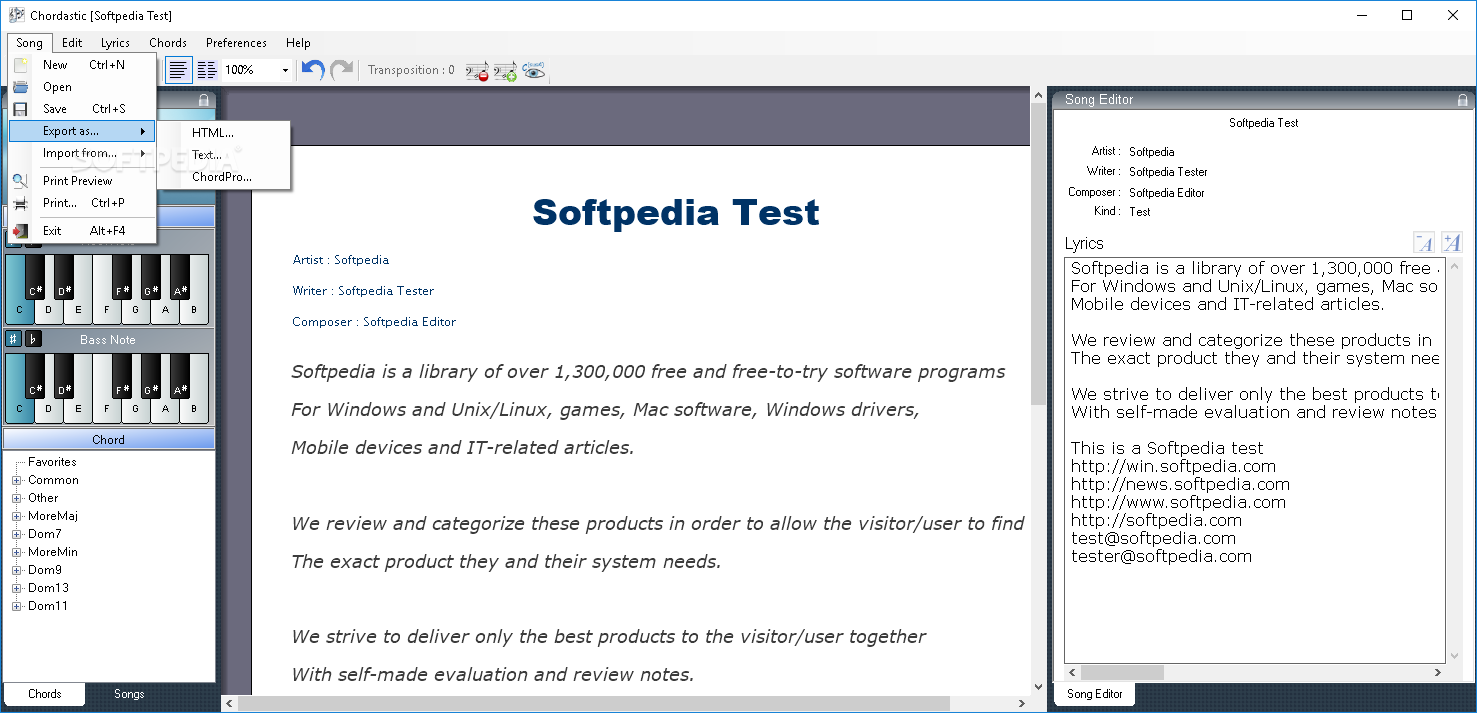Viewport: 1477px width, 713px height.
Task: Expand the Dom13 chord group
Action: (16, 589)
